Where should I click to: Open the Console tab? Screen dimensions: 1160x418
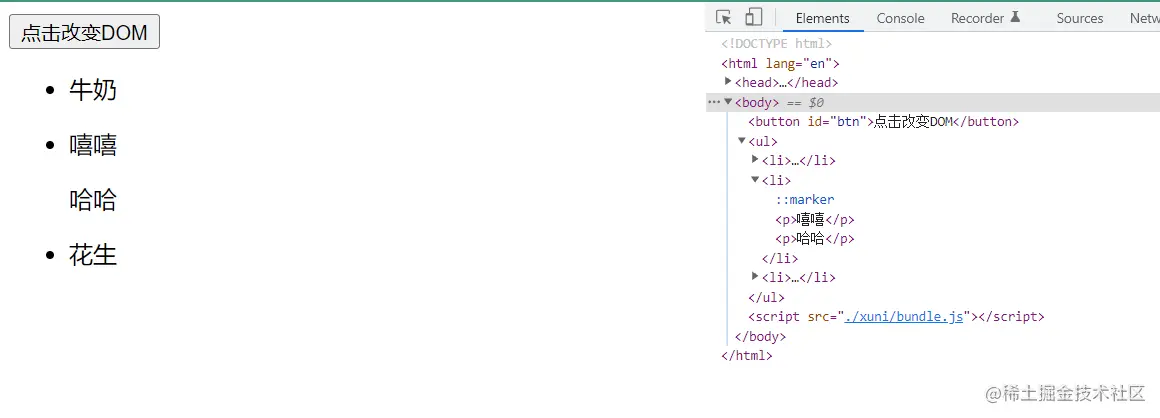tap(900, 18)
